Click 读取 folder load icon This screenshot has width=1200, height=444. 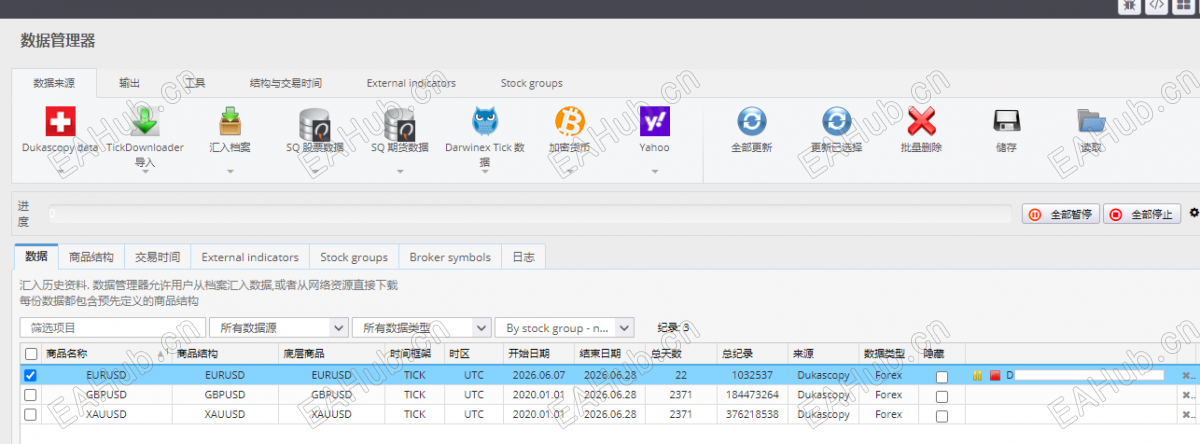(1091, 122)
